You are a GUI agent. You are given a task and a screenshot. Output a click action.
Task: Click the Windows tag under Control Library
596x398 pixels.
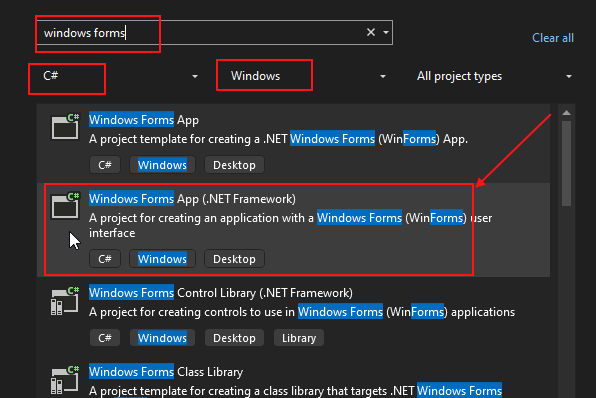tap(162, 338)
